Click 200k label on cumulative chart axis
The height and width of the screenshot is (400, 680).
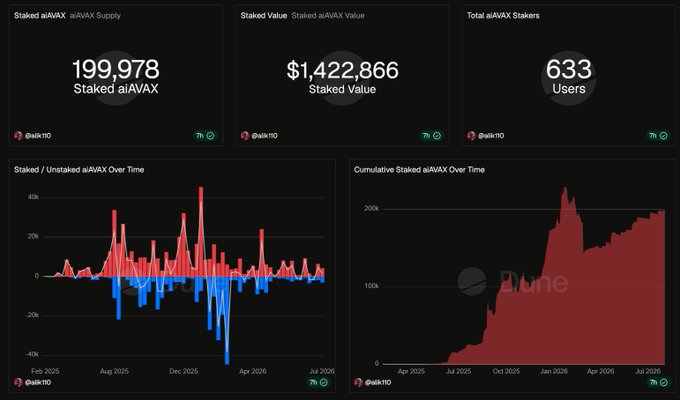pos(372,209)
